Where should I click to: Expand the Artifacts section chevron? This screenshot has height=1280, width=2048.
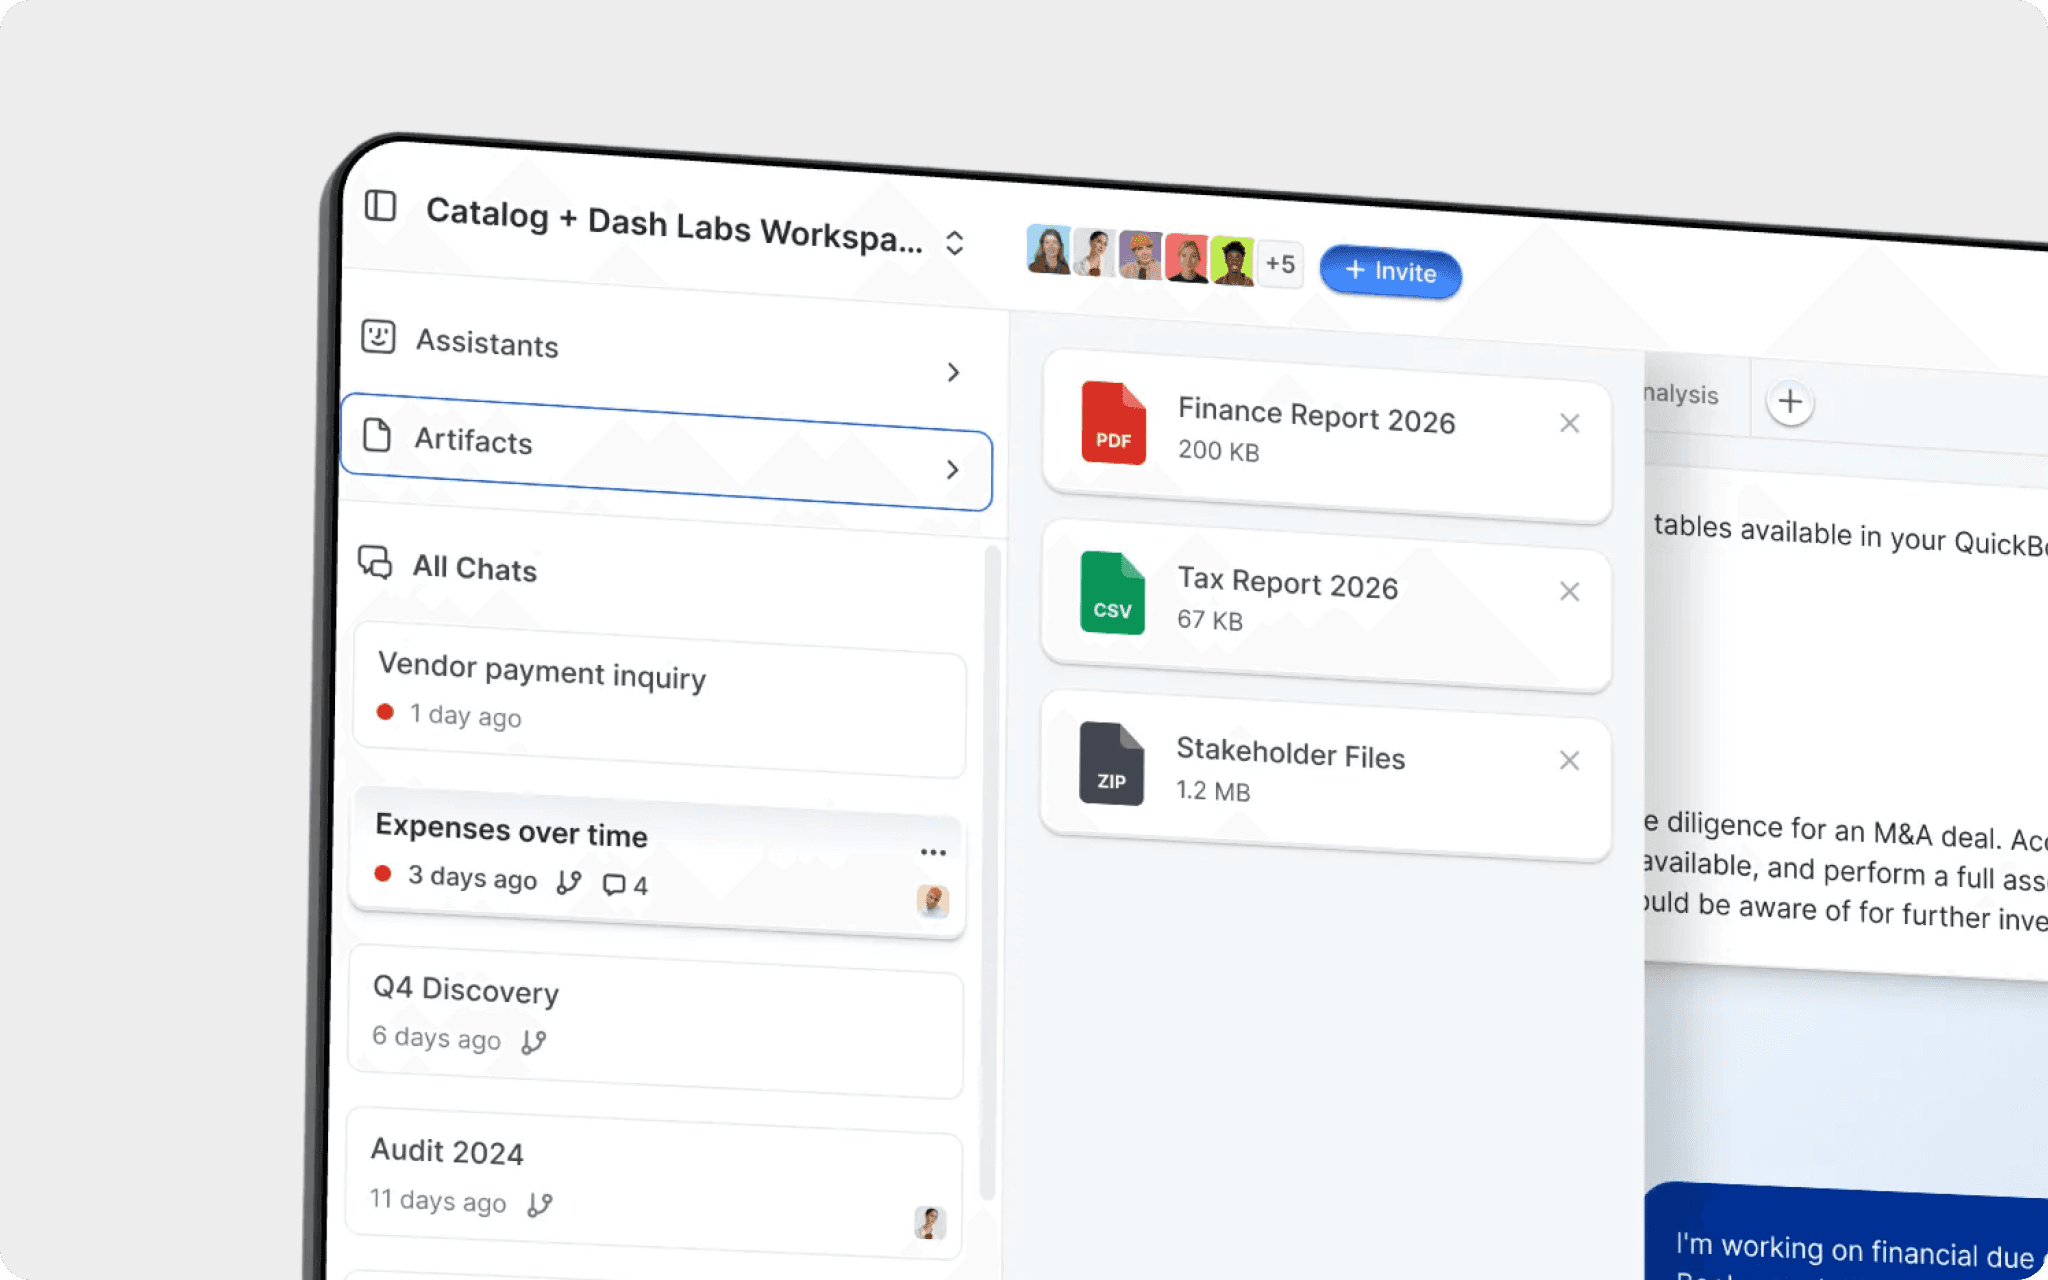tap(953, 470)
